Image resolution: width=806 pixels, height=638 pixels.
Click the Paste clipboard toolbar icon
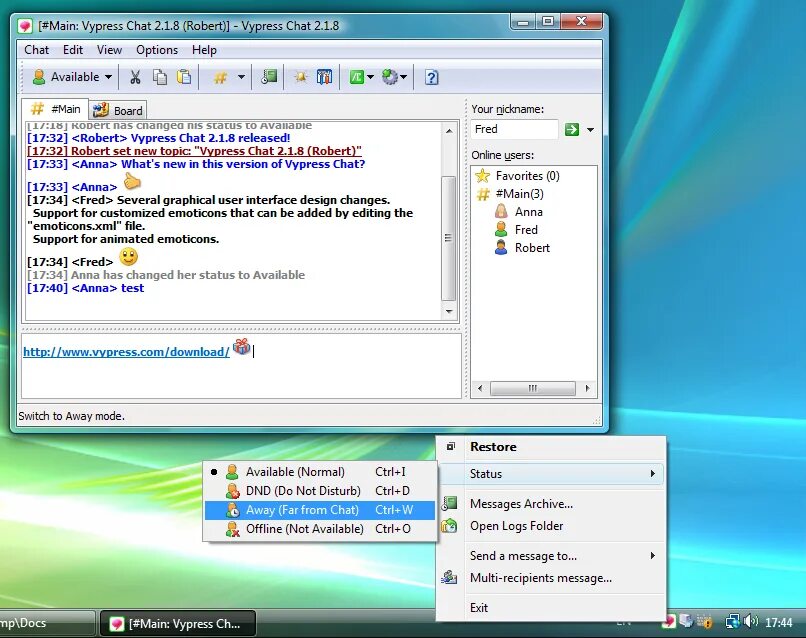coord(184,77)
